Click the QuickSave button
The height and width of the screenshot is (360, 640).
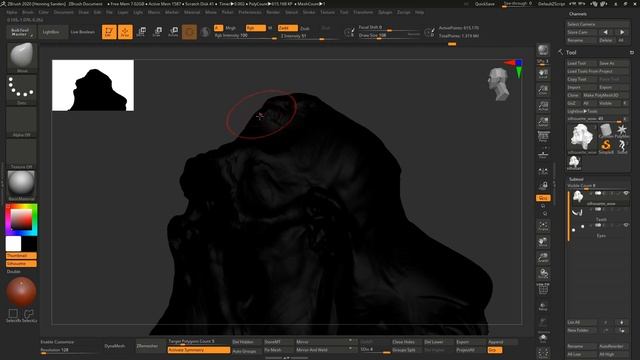tap(484, 4)
